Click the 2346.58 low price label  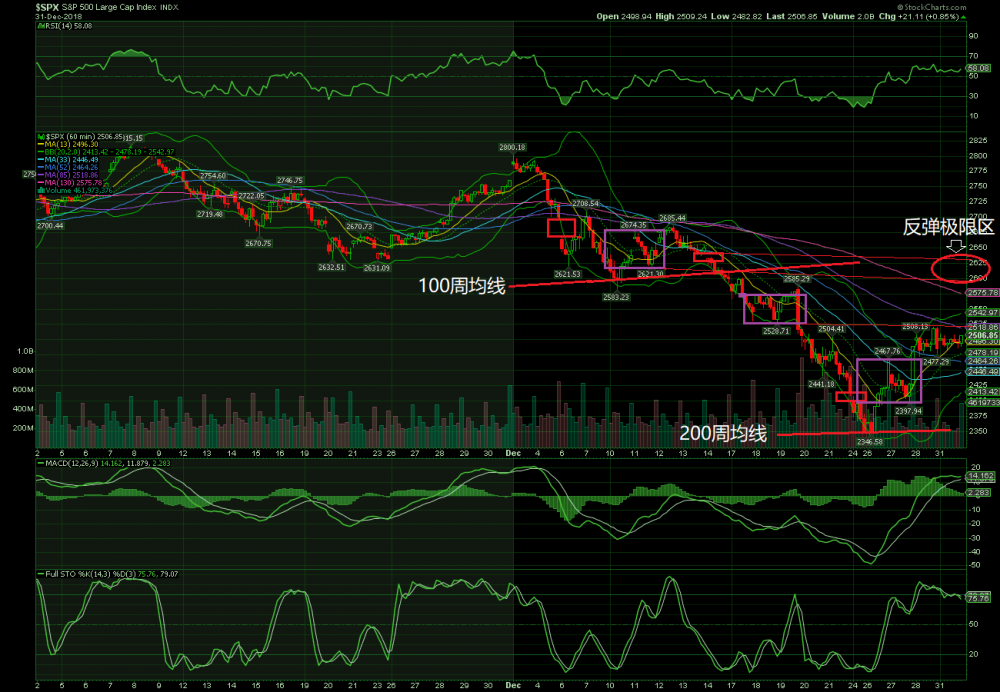(x=869, y=441)
